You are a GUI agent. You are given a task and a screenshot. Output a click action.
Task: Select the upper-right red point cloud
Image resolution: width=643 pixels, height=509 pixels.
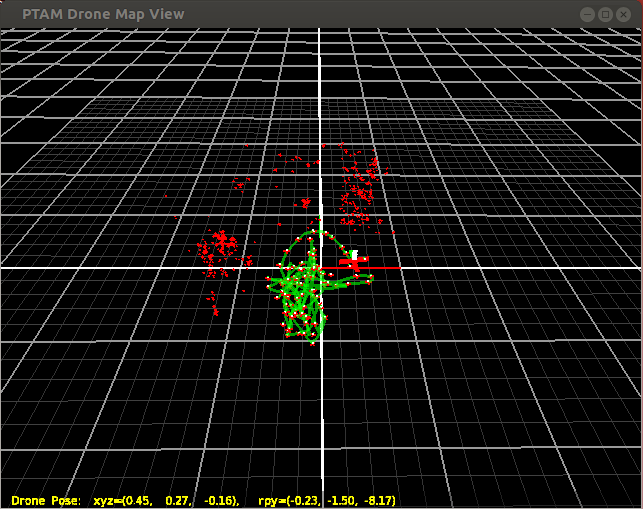(359, 185)
